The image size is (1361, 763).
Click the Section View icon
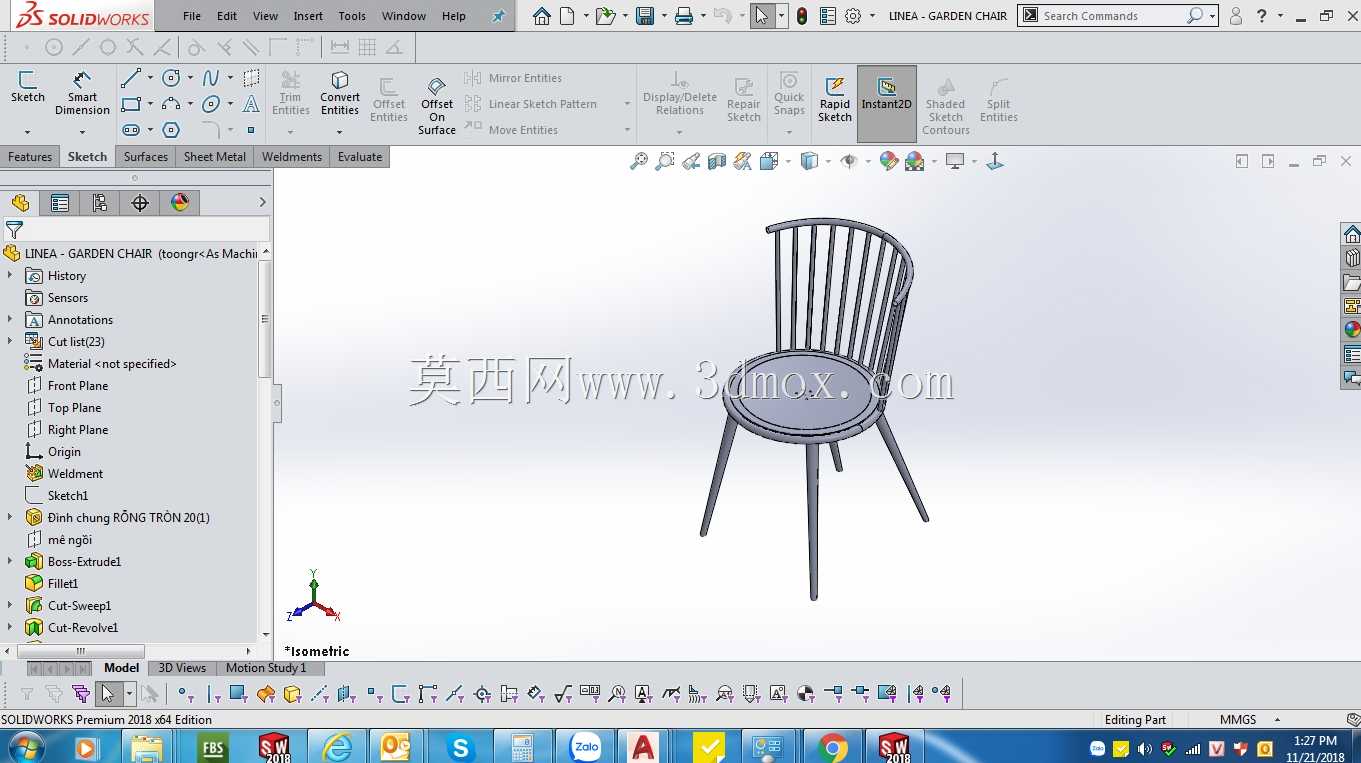[717, 161]
